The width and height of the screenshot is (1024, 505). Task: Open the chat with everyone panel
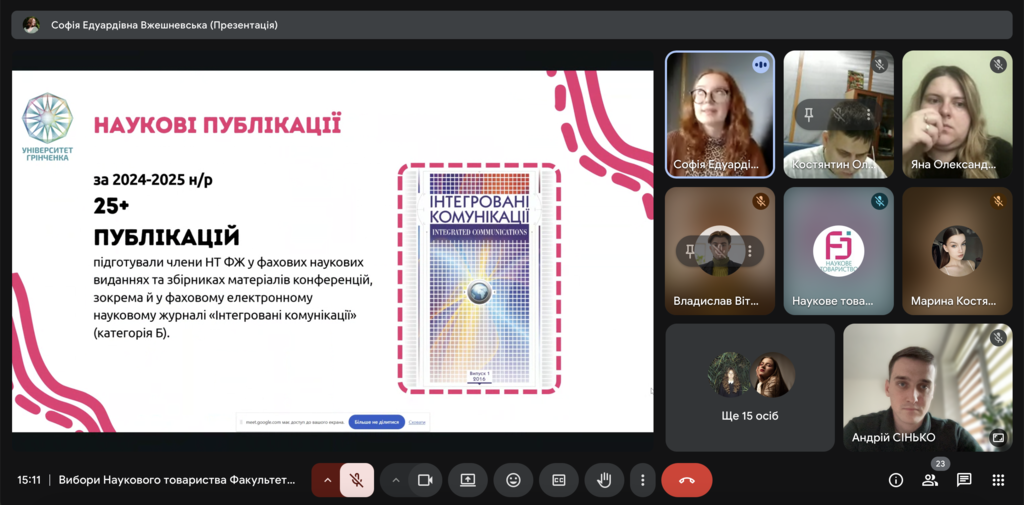coord(964,480)
